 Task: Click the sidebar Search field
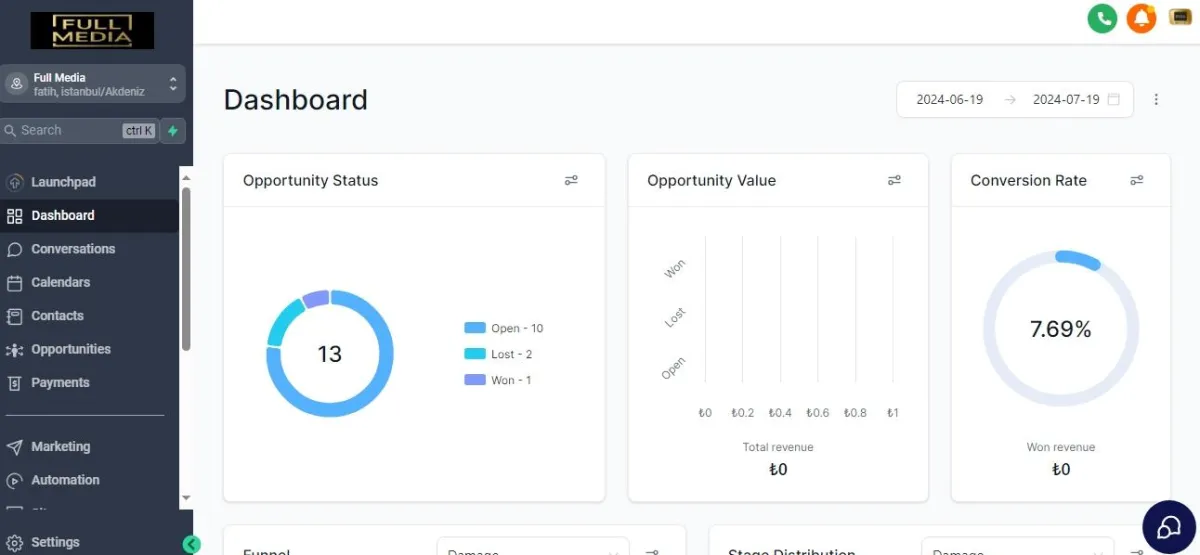pos(80,131)
